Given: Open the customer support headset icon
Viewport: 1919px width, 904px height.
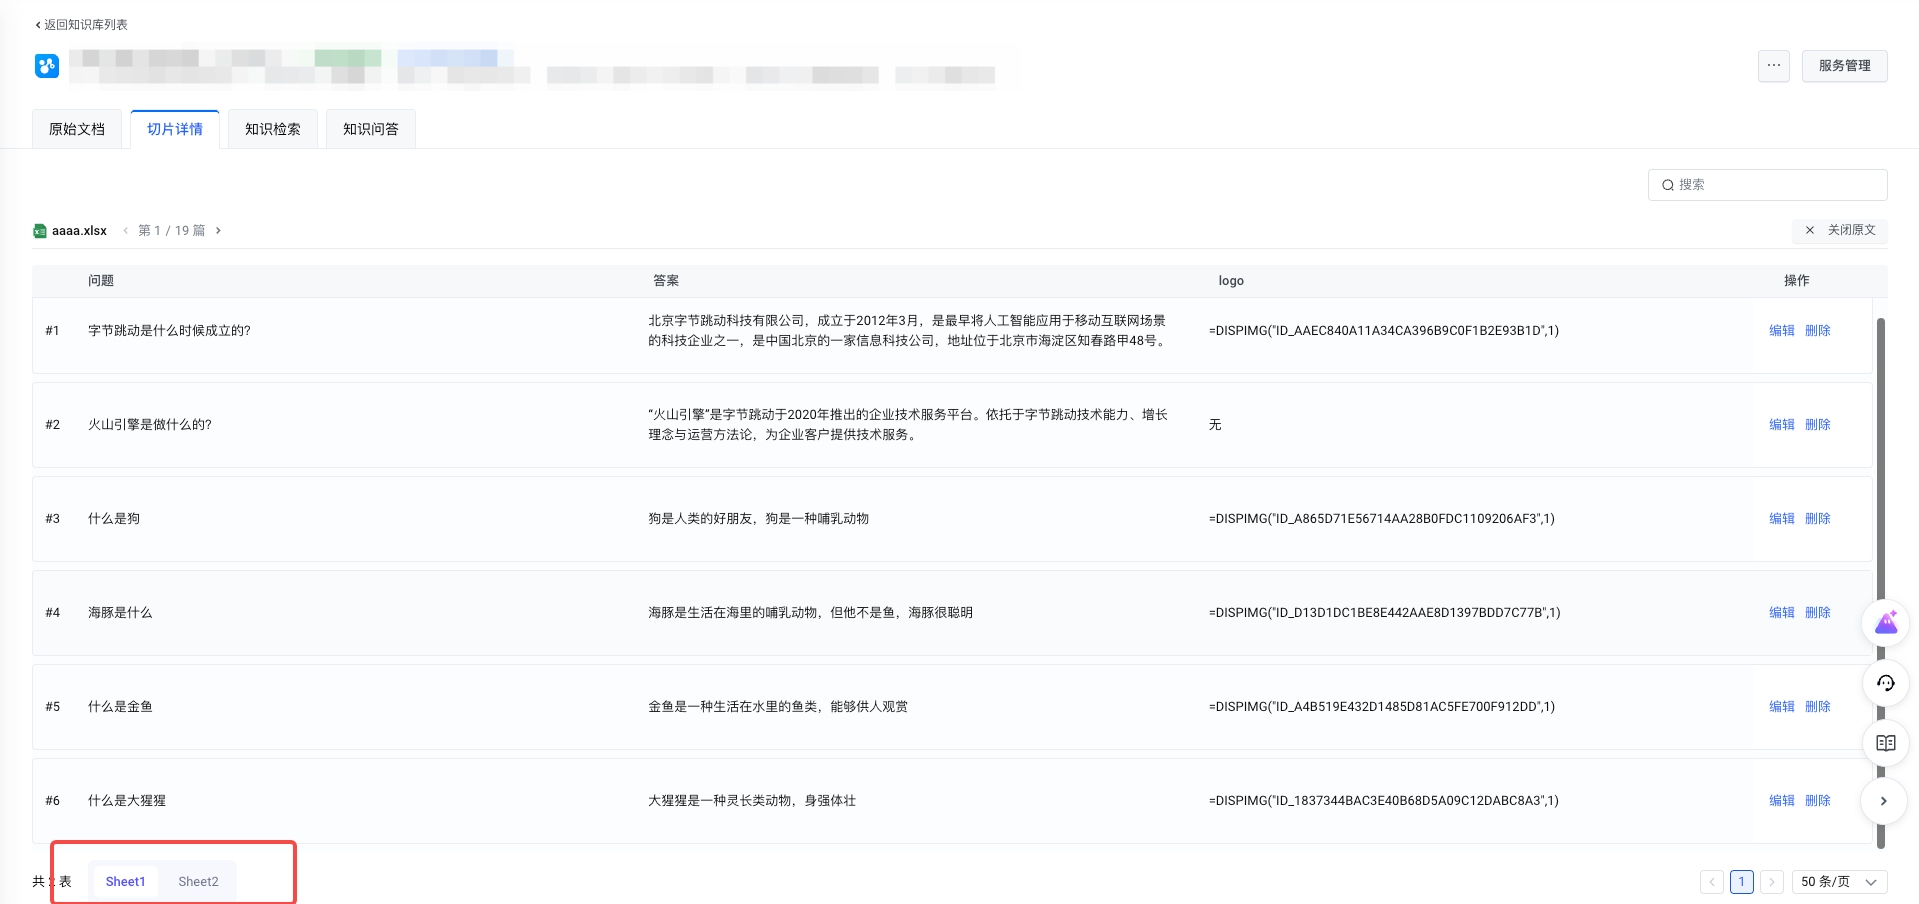Looking at the screenshot, I should pyautogui.click(x=1885, y=683).
